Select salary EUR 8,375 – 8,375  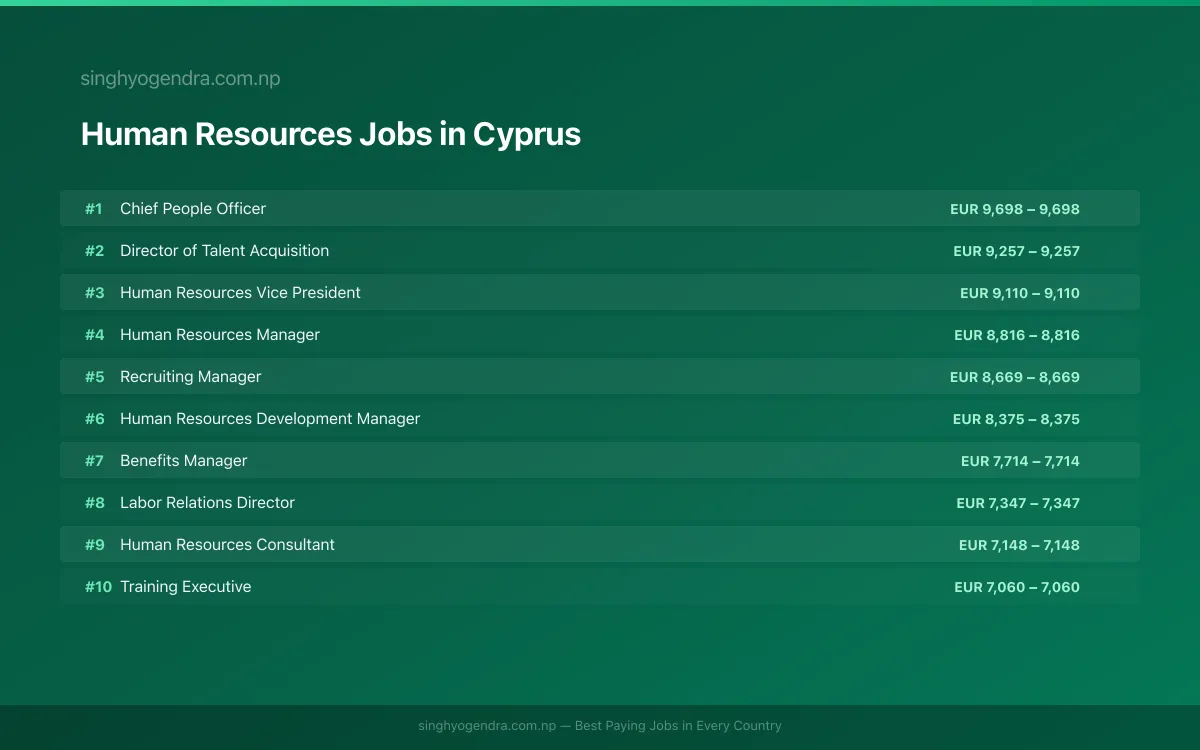(1016, 419)
